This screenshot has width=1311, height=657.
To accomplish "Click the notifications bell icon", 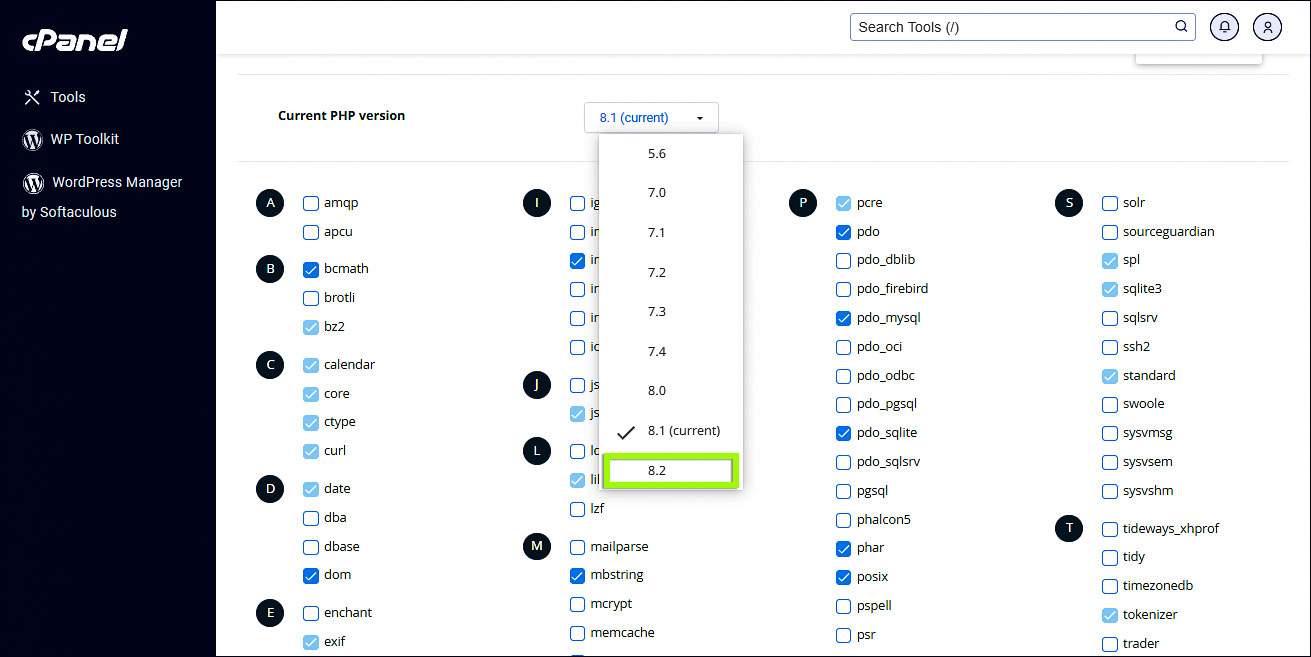I will 1224,27.
